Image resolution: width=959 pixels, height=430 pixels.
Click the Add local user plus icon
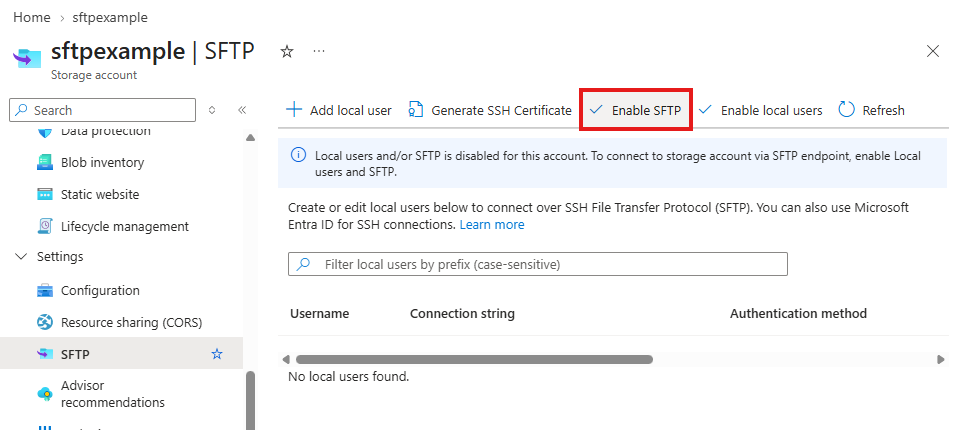point(294,110)
